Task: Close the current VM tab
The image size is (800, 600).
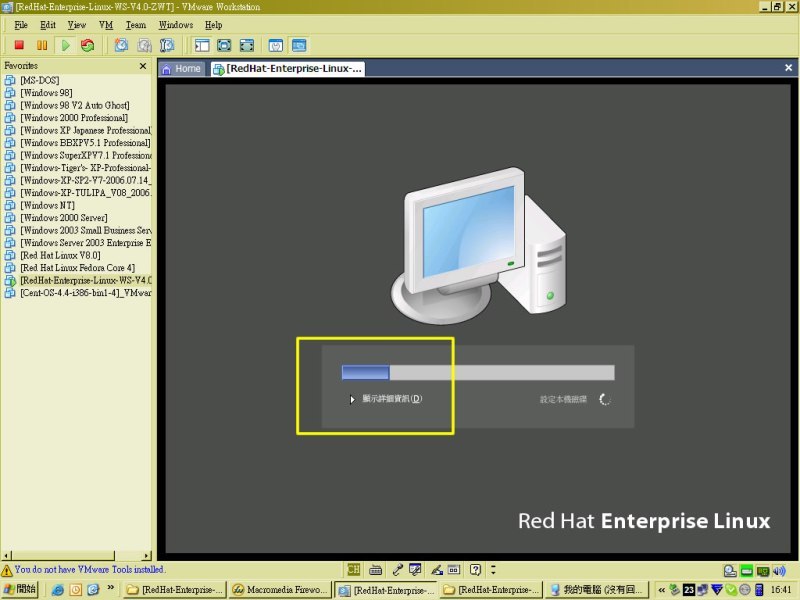Action: [x=788, y=67]
